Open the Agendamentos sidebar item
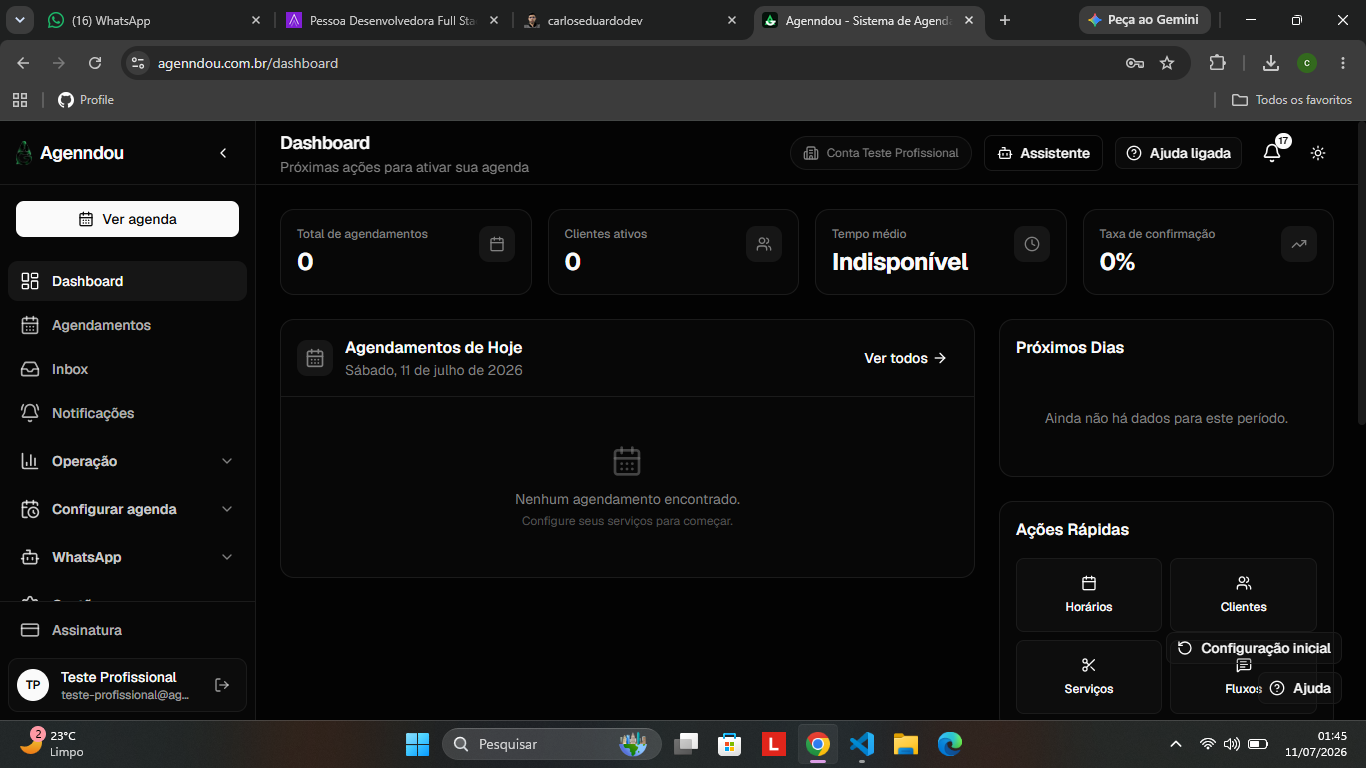Screen dimensions: 1366x768 pyautogui.click(x=127, y=325)
